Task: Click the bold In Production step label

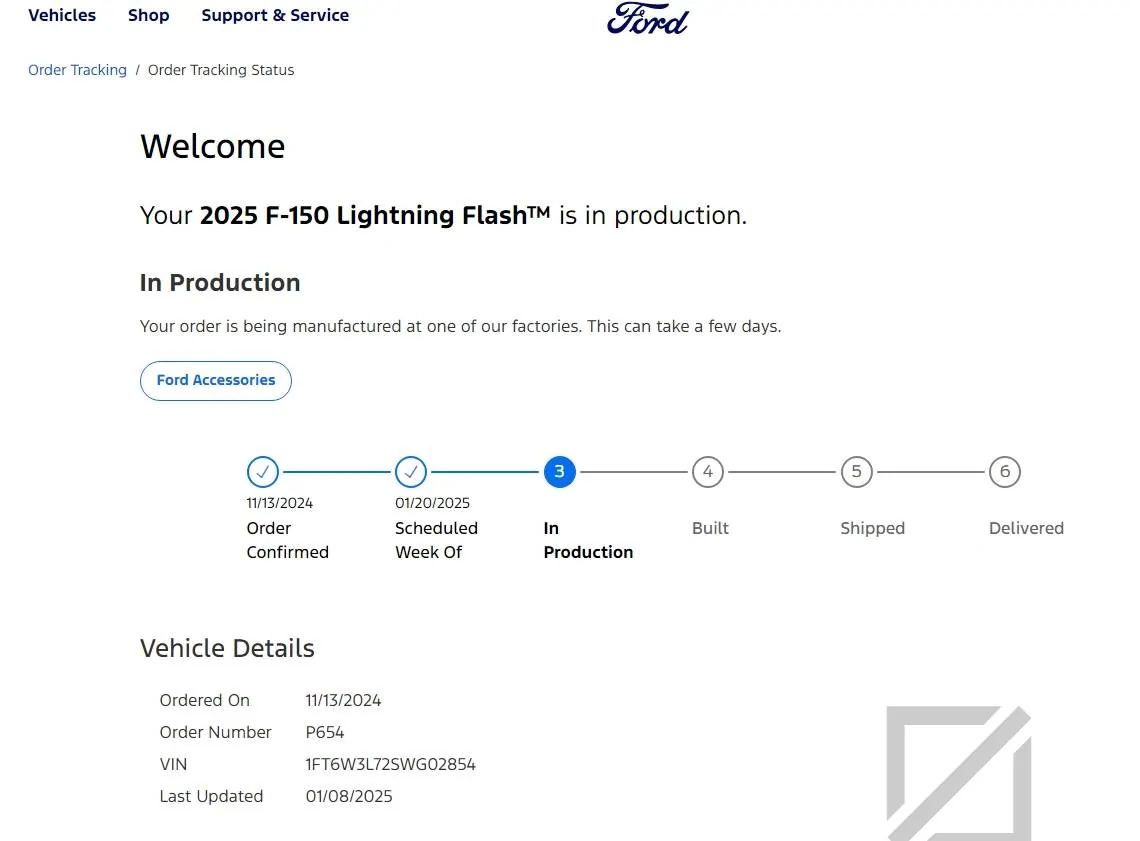Action: [x=588, y=540]
